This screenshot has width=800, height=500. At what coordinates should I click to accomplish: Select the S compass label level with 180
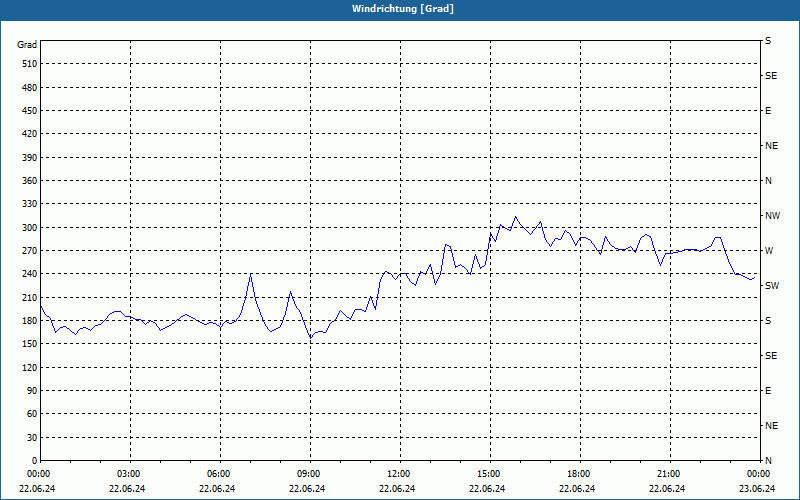pos(768,321)
